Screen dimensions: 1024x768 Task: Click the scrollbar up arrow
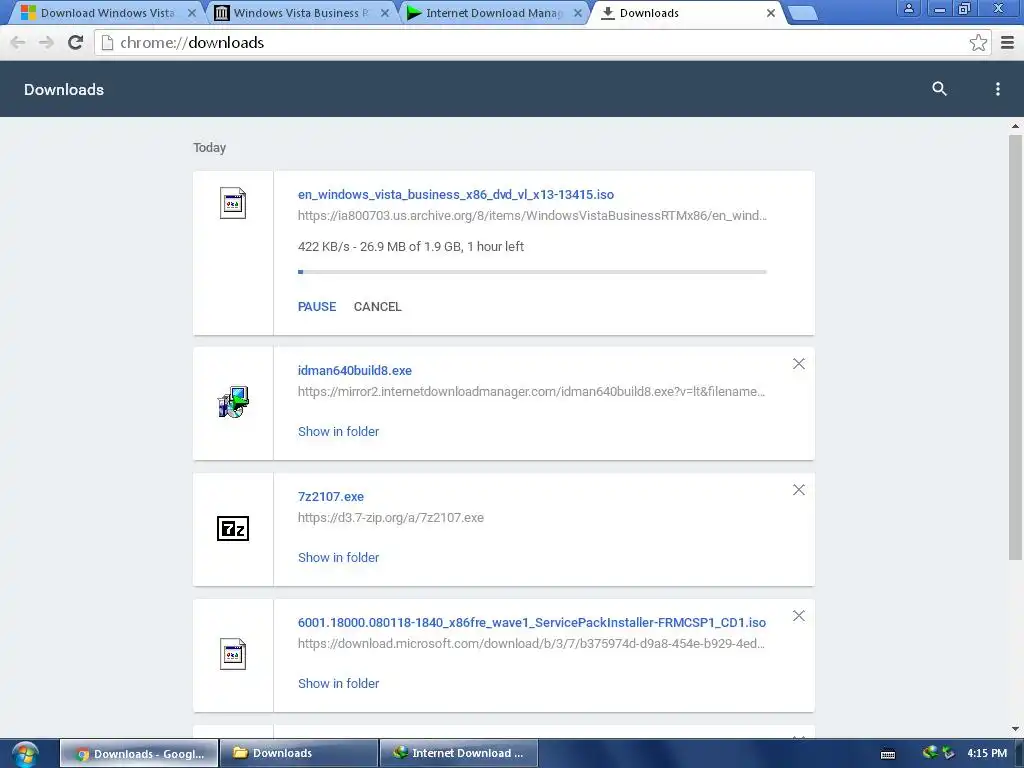[1015, 126]
